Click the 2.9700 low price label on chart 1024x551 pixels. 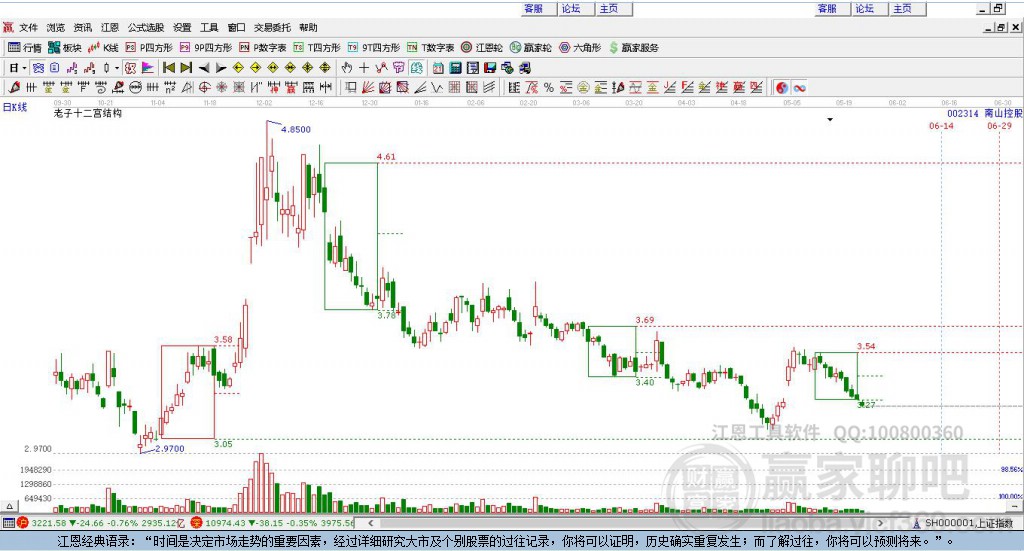[170, 449]
